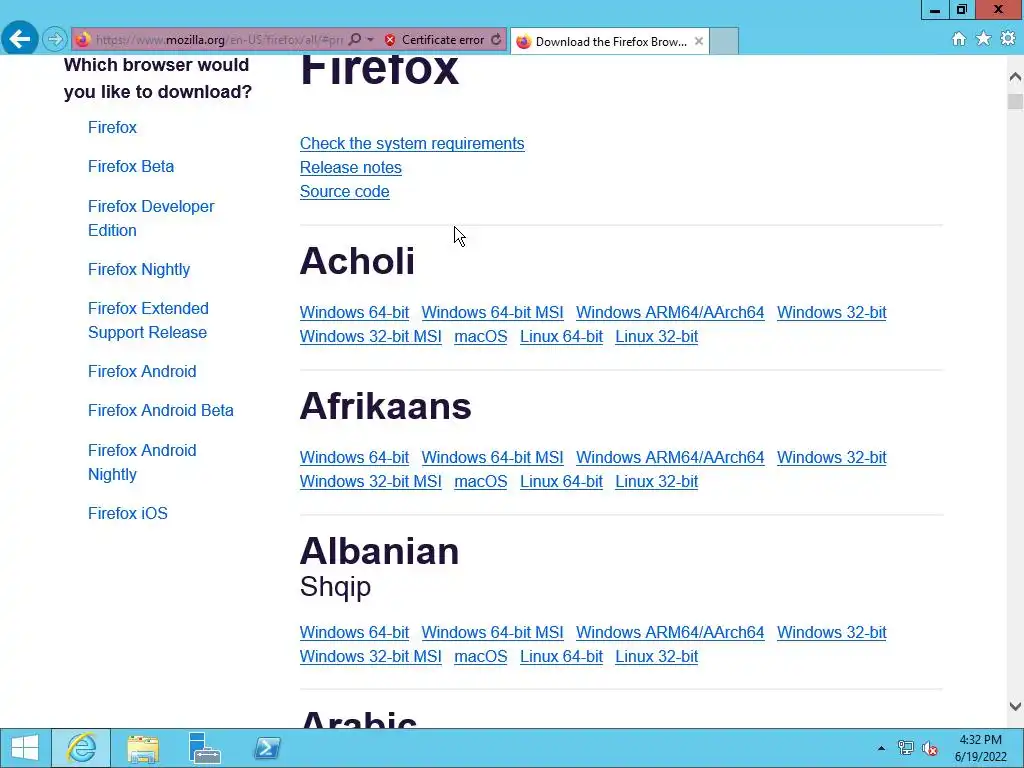Download Afrikaans Linux 64-bit

(x=561, y=482)
